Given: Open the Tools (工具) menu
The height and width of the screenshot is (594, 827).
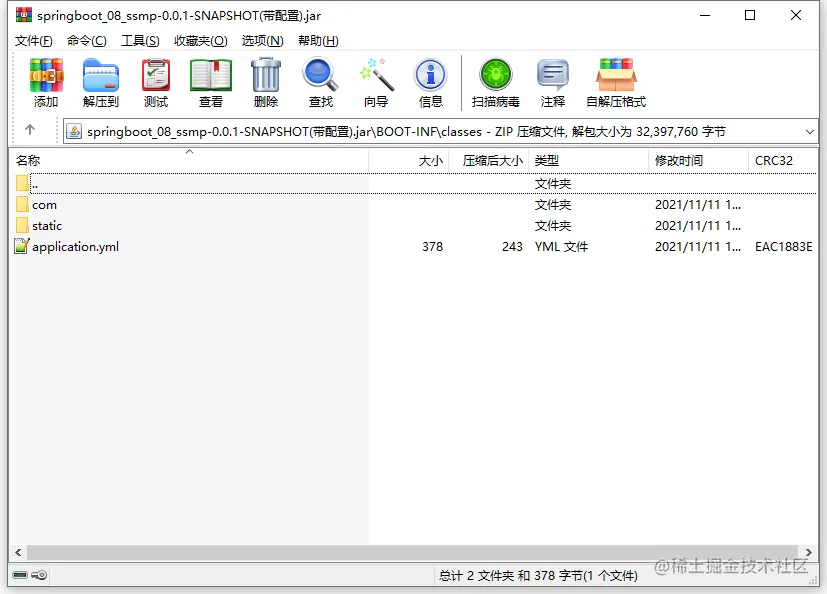Looking at the screenshot, I should click(140, 41).
